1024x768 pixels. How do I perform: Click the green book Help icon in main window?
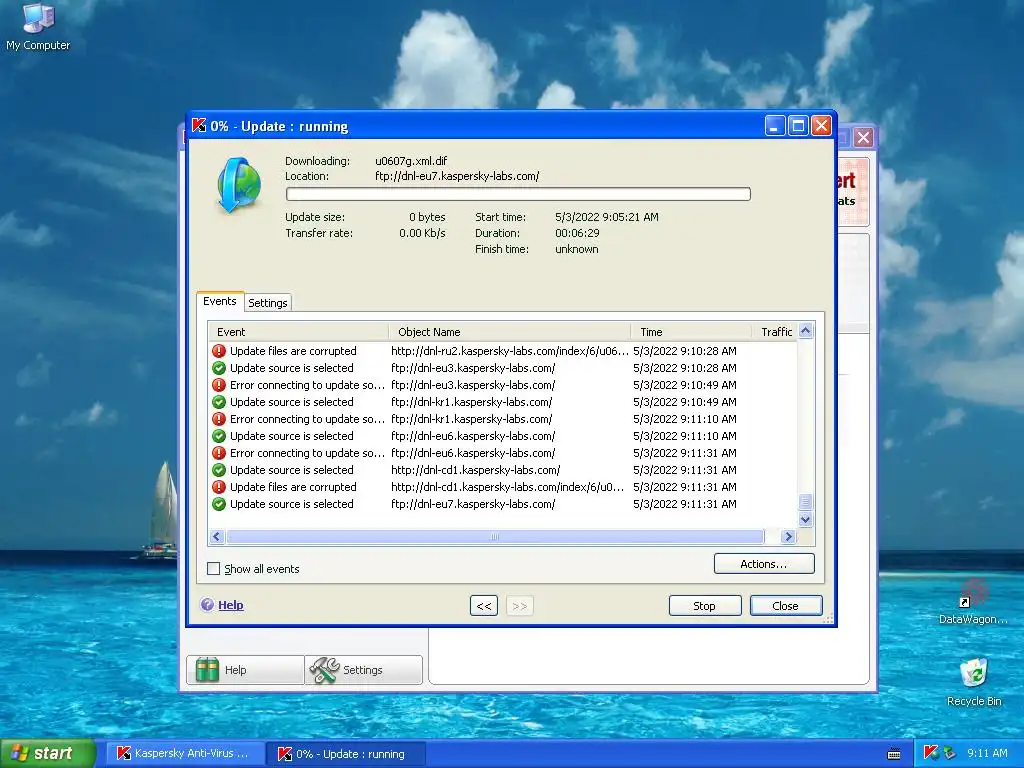pyautogui.click(x=208, y=669)
